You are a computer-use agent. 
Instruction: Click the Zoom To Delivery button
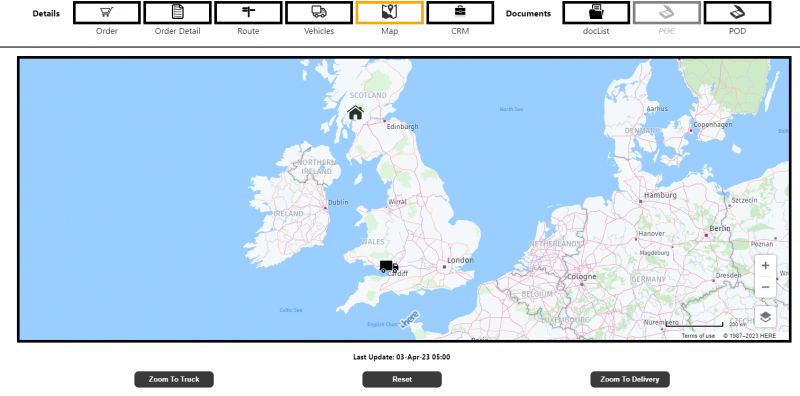(x=630, y=380)
